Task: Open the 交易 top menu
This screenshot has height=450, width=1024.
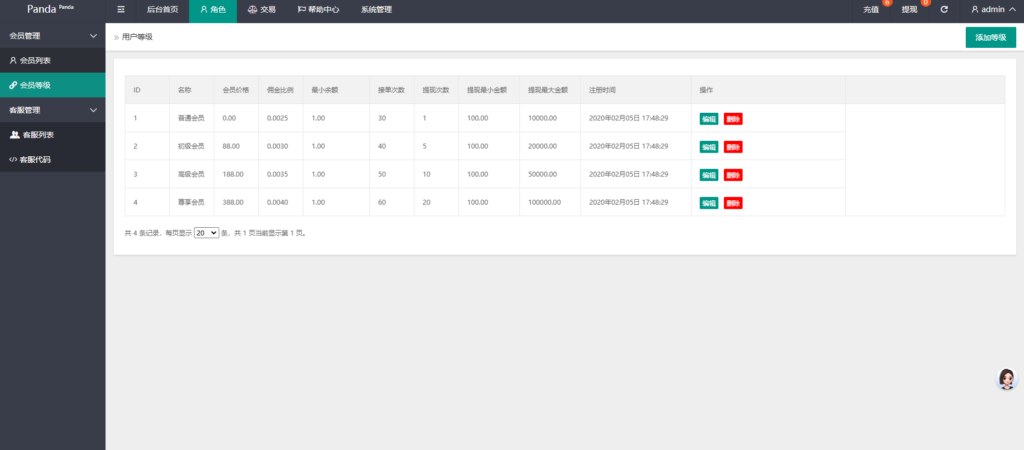Action: (262, 10)
